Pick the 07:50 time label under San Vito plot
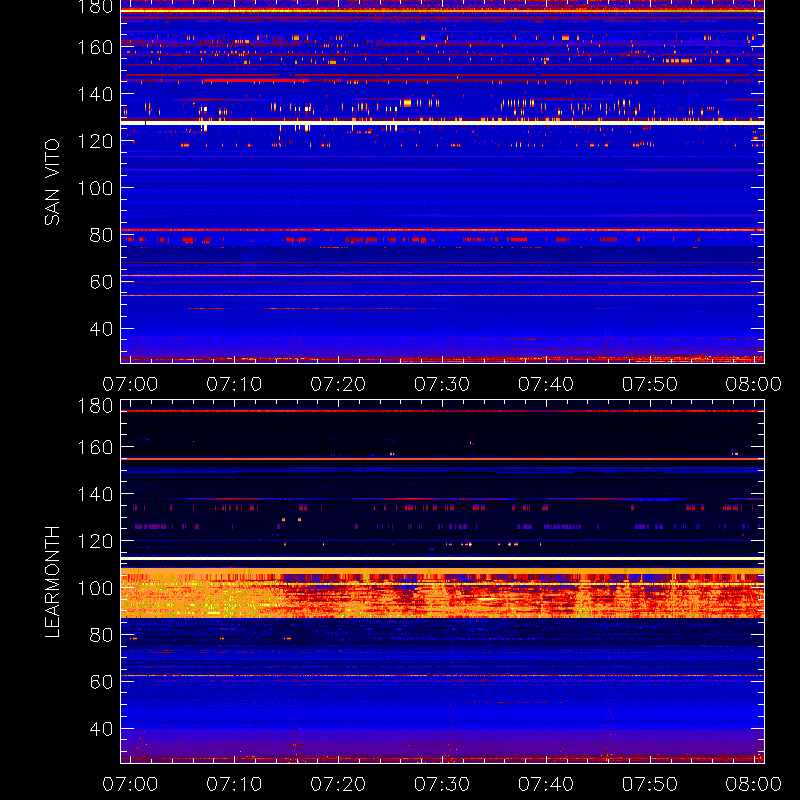Screen dimensions: 800x800 coord(650,384)
